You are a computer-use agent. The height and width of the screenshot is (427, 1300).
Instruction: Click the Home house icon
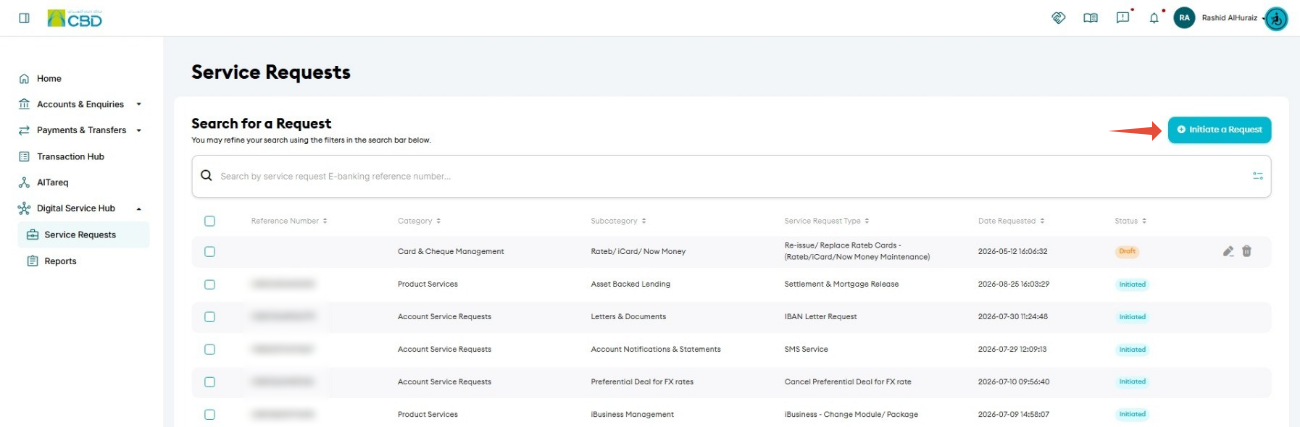pos(24,78)
